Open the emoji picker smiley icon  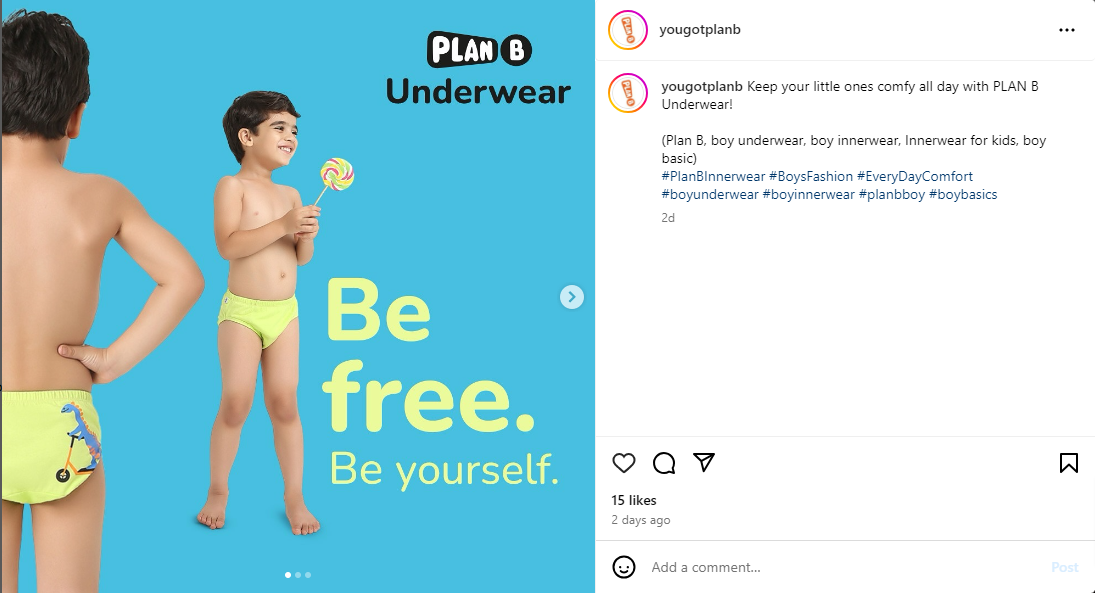(624, 567)
